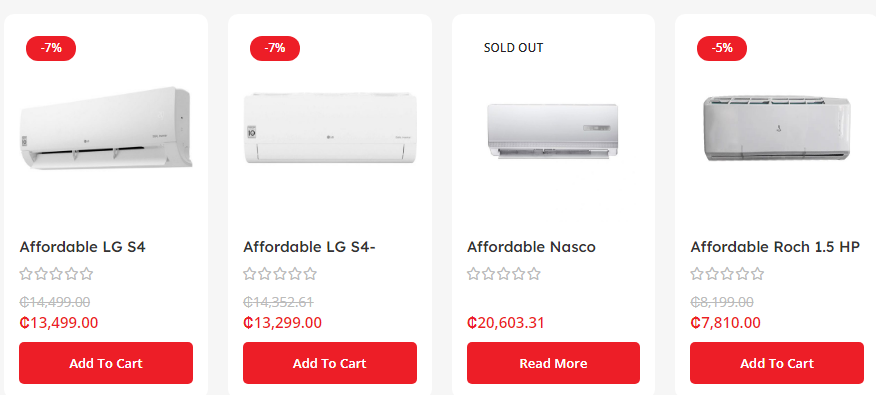876x395 pixels.
Task: Open the Affordable Nasco product title
Action: (531, 247)
